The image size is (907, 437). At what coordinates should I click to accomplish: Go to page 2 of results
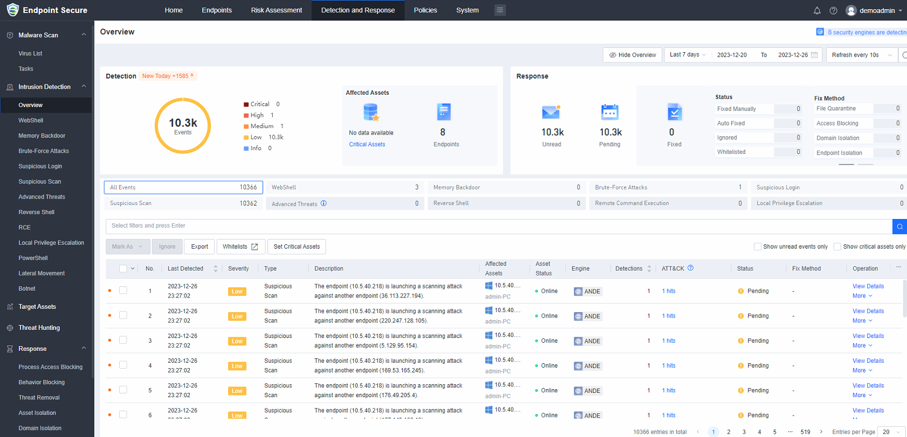point(729,432)
